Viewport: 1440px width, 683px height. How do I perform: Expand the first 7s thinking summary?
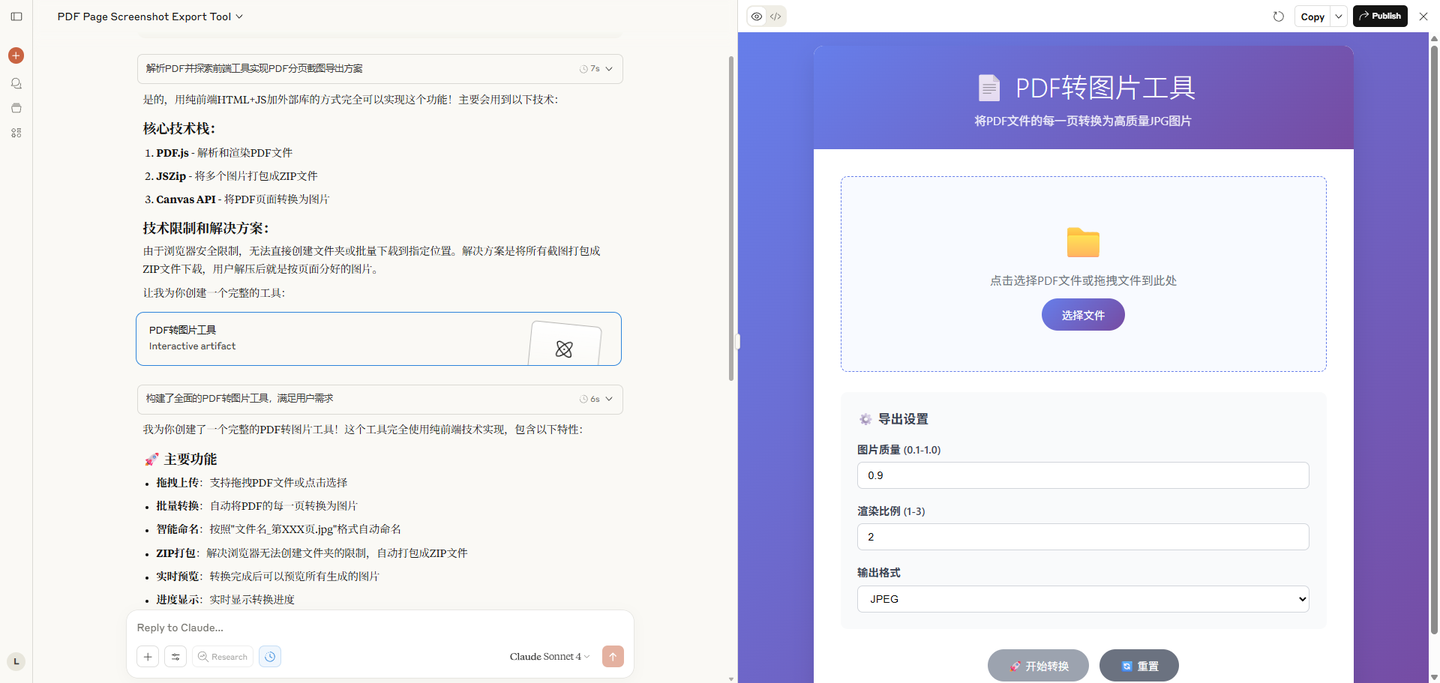tap(380, 69)
